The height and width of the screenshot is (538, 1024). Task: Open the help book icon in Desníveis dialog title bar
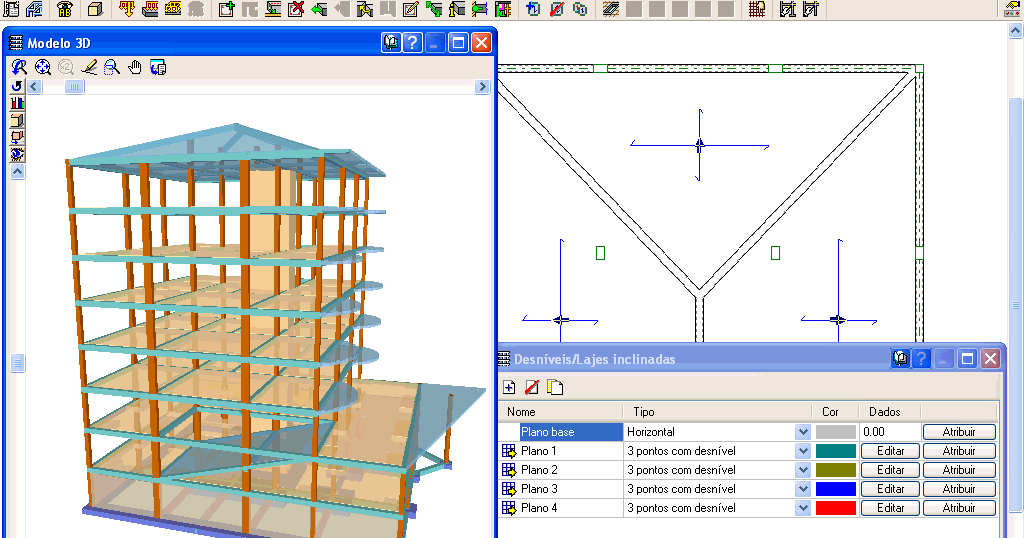[x=900, y=358]
